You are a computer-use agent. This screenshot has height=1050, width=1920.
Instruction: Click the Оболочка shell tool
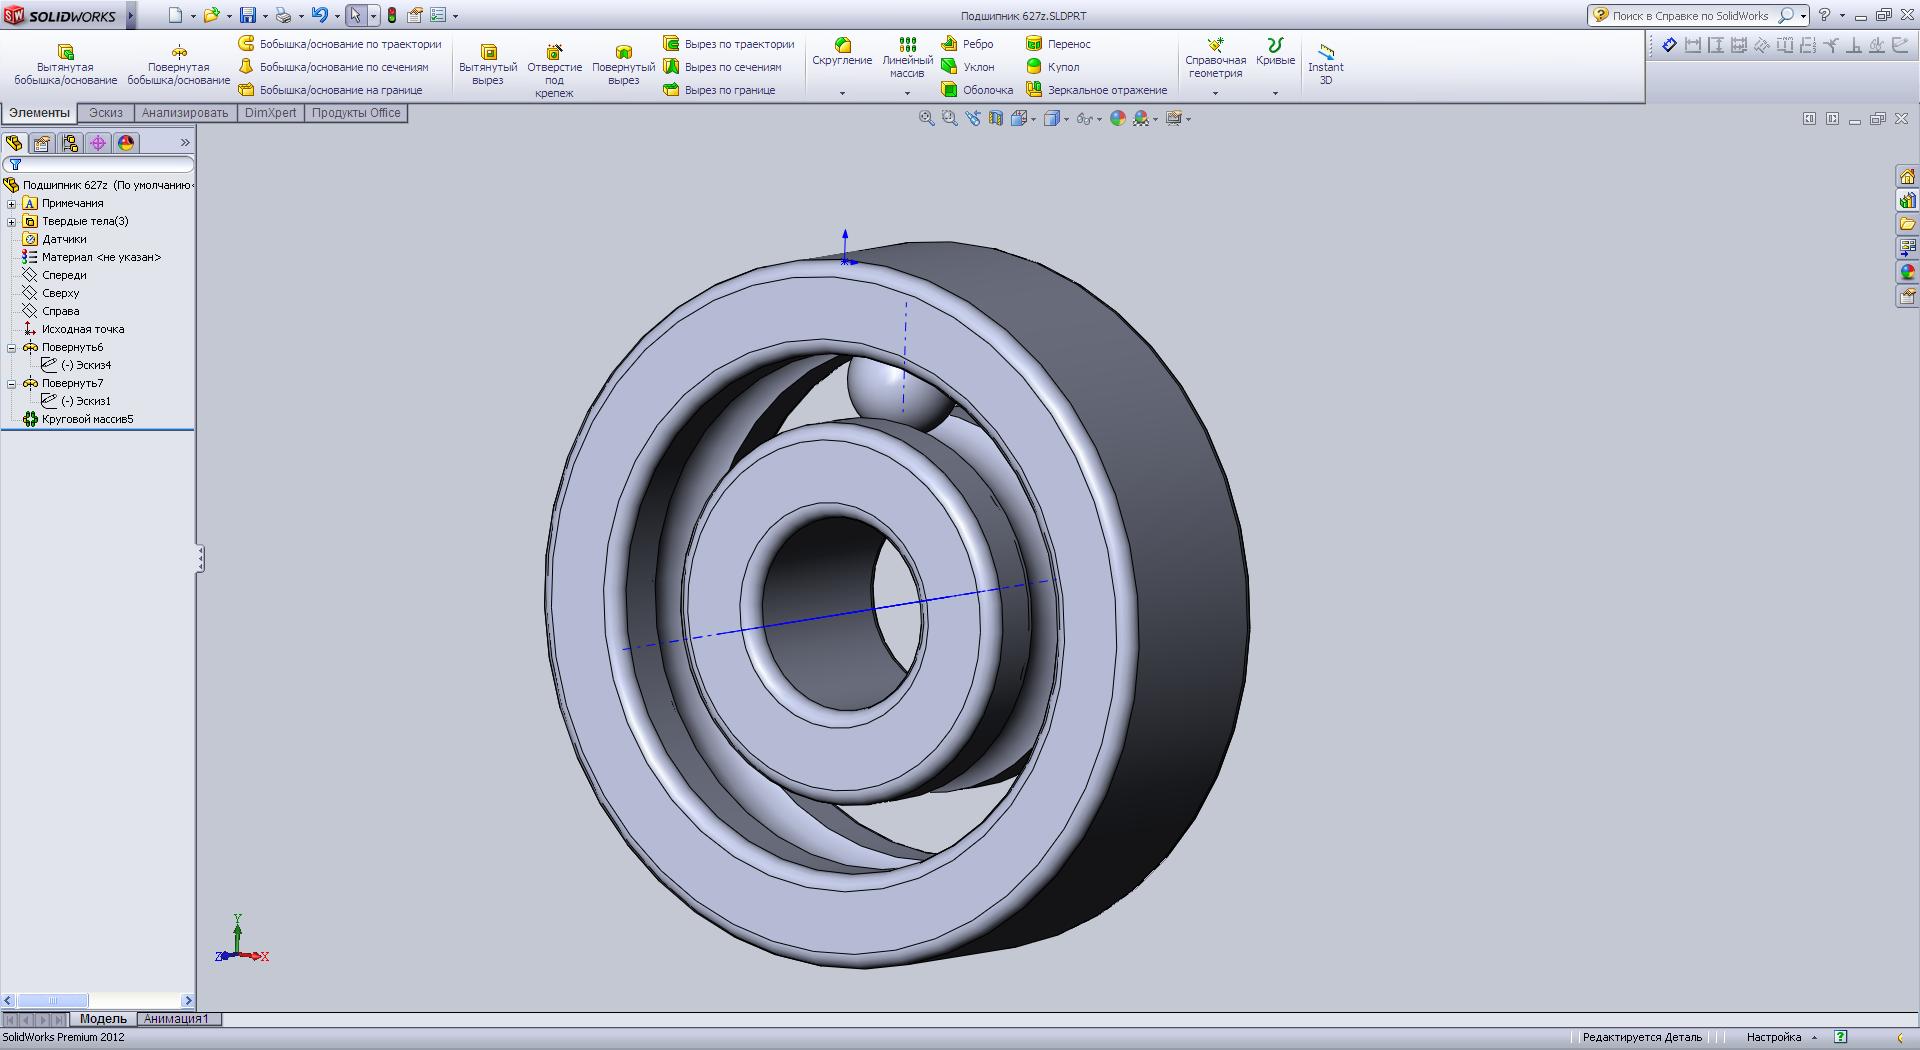click(x=977, y=90)
